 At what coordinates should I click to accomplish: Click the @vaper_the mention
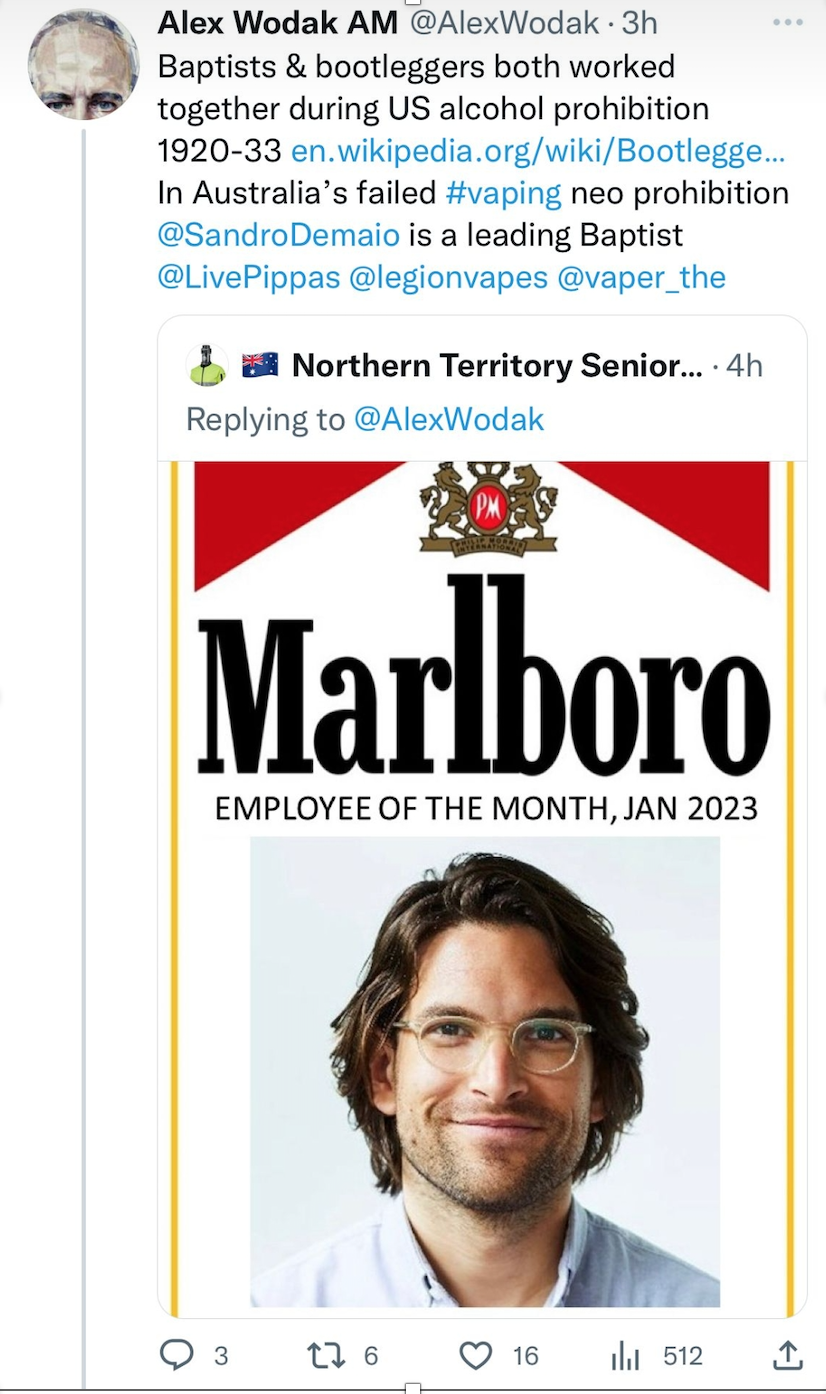[x=640, y=277]
